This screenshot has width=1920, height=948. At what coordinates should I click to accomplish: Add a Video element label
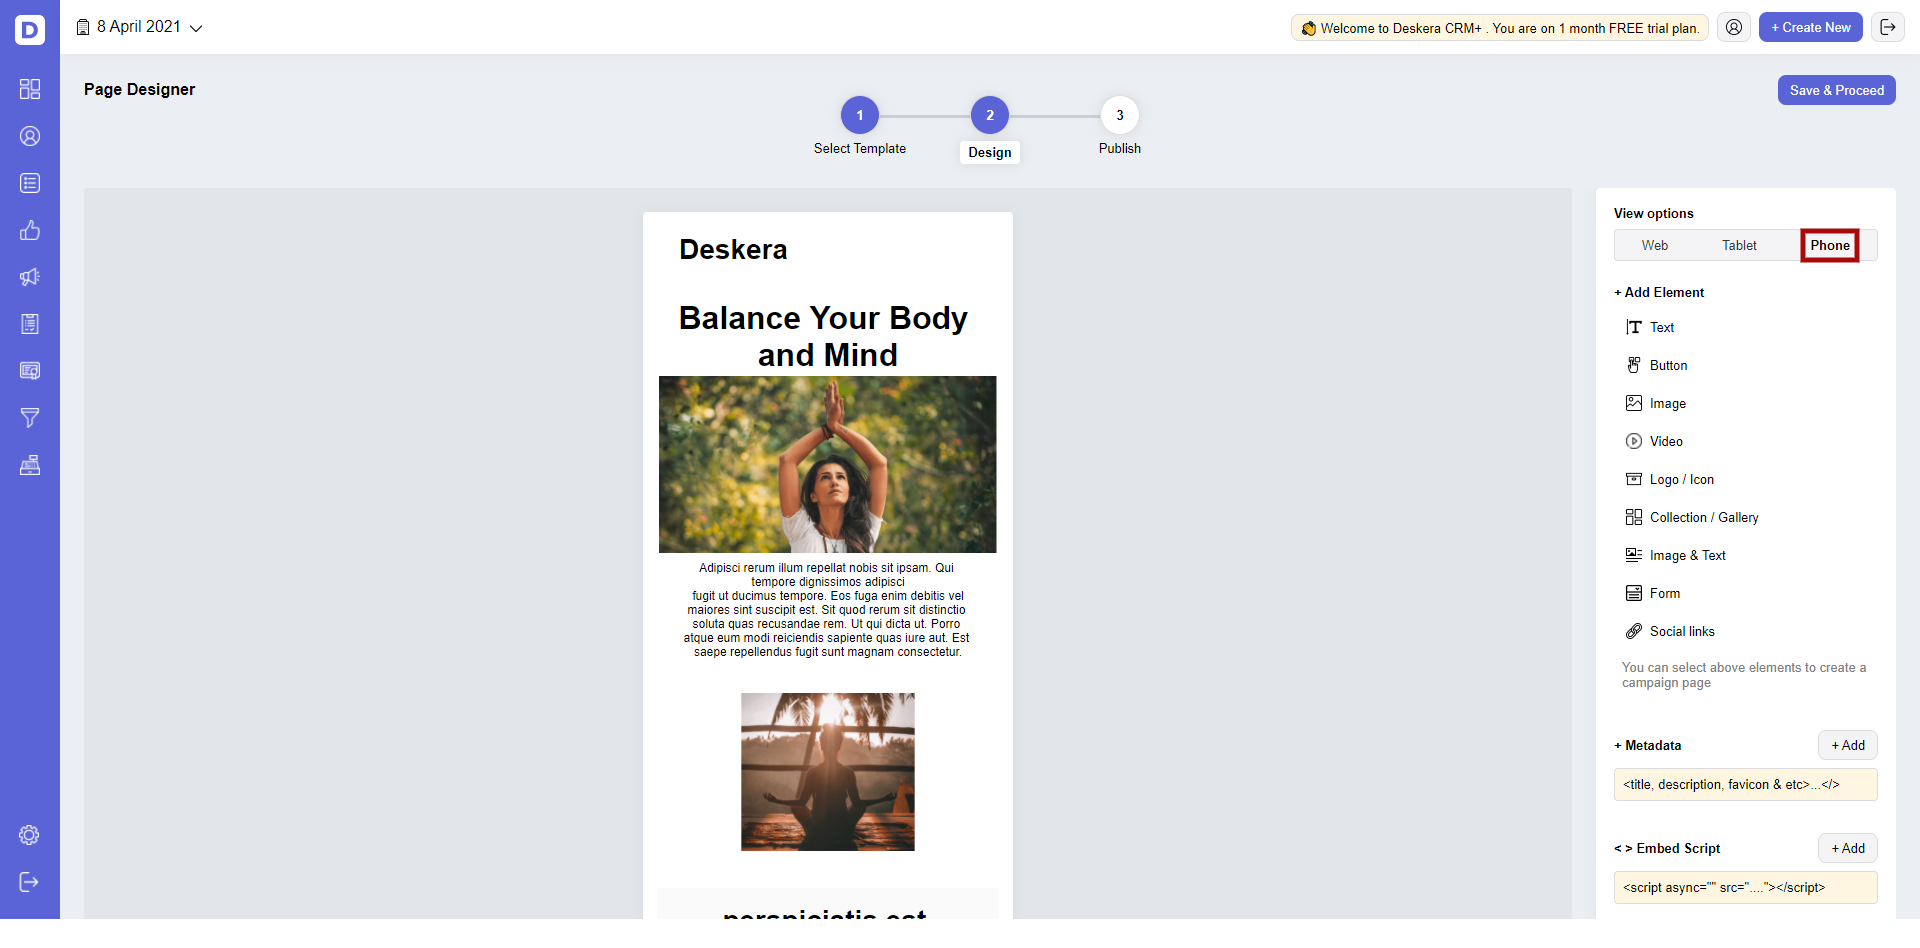(x=1666, y=441)
